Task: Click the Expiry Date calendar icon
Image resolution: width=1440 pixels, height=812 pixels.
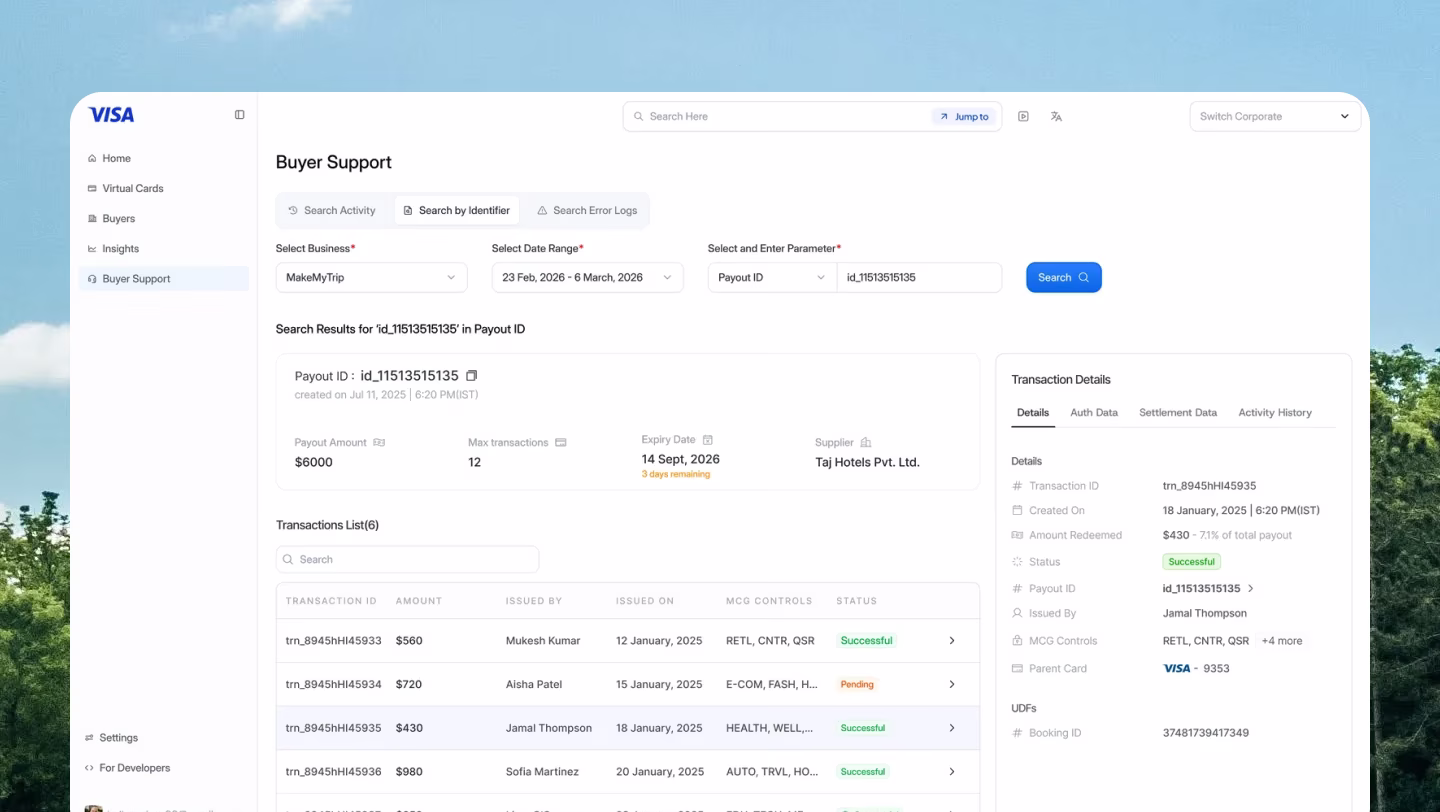Action: 708,440
